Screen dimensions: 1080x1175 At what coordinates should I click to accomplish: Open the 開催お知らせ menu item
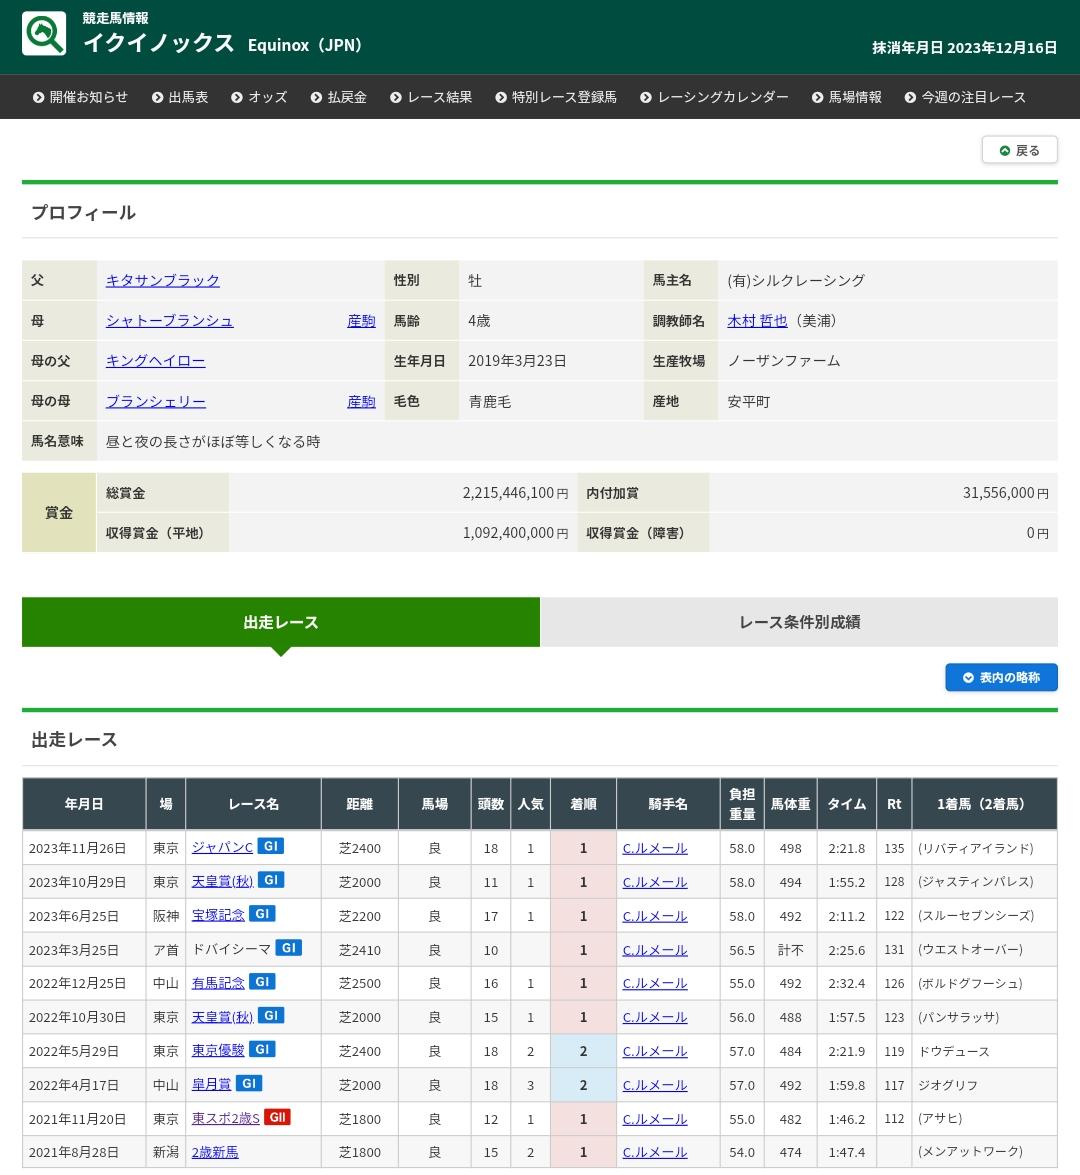click(80, 97)
